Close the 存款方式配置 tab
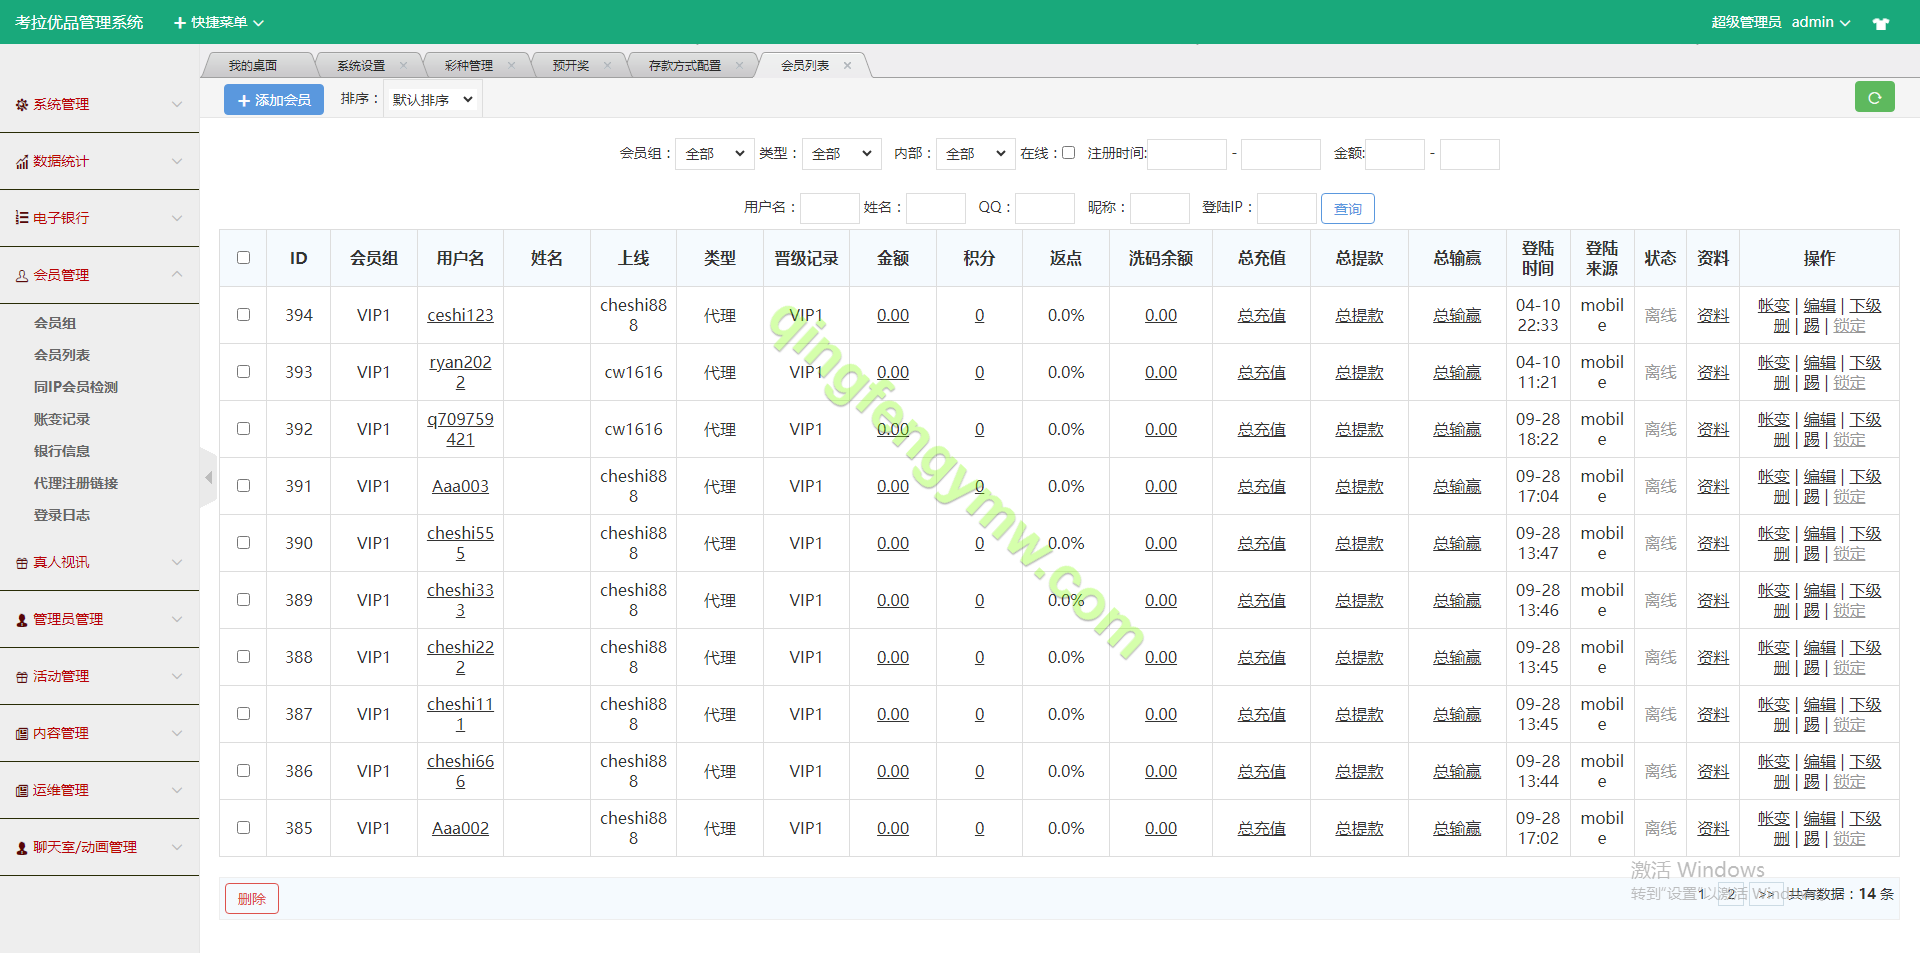This screenshot has width=1920, height=953. click(x=739, y=66)
